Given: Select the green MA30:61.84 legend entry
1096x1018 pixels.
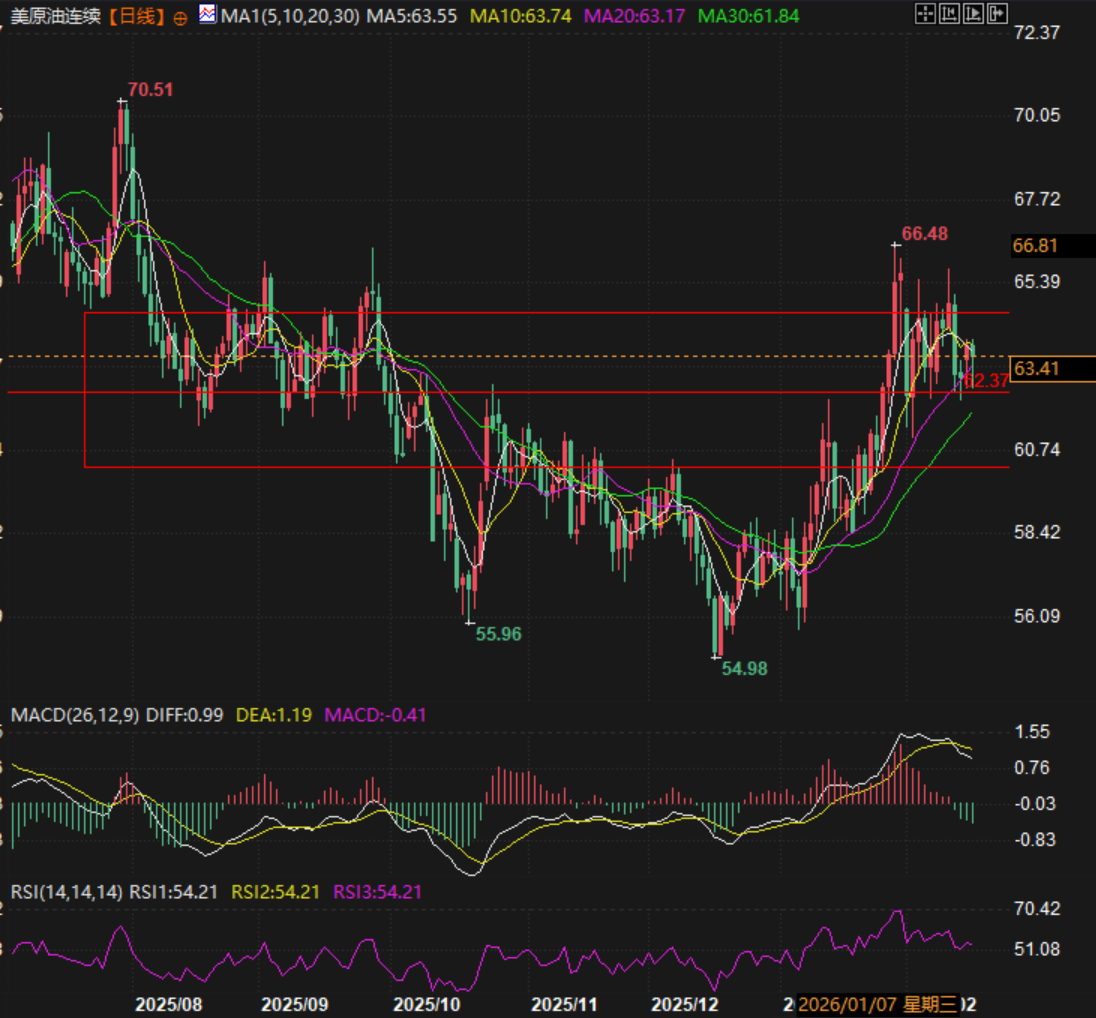Looking at the screenshot, I should coord(743,16).
